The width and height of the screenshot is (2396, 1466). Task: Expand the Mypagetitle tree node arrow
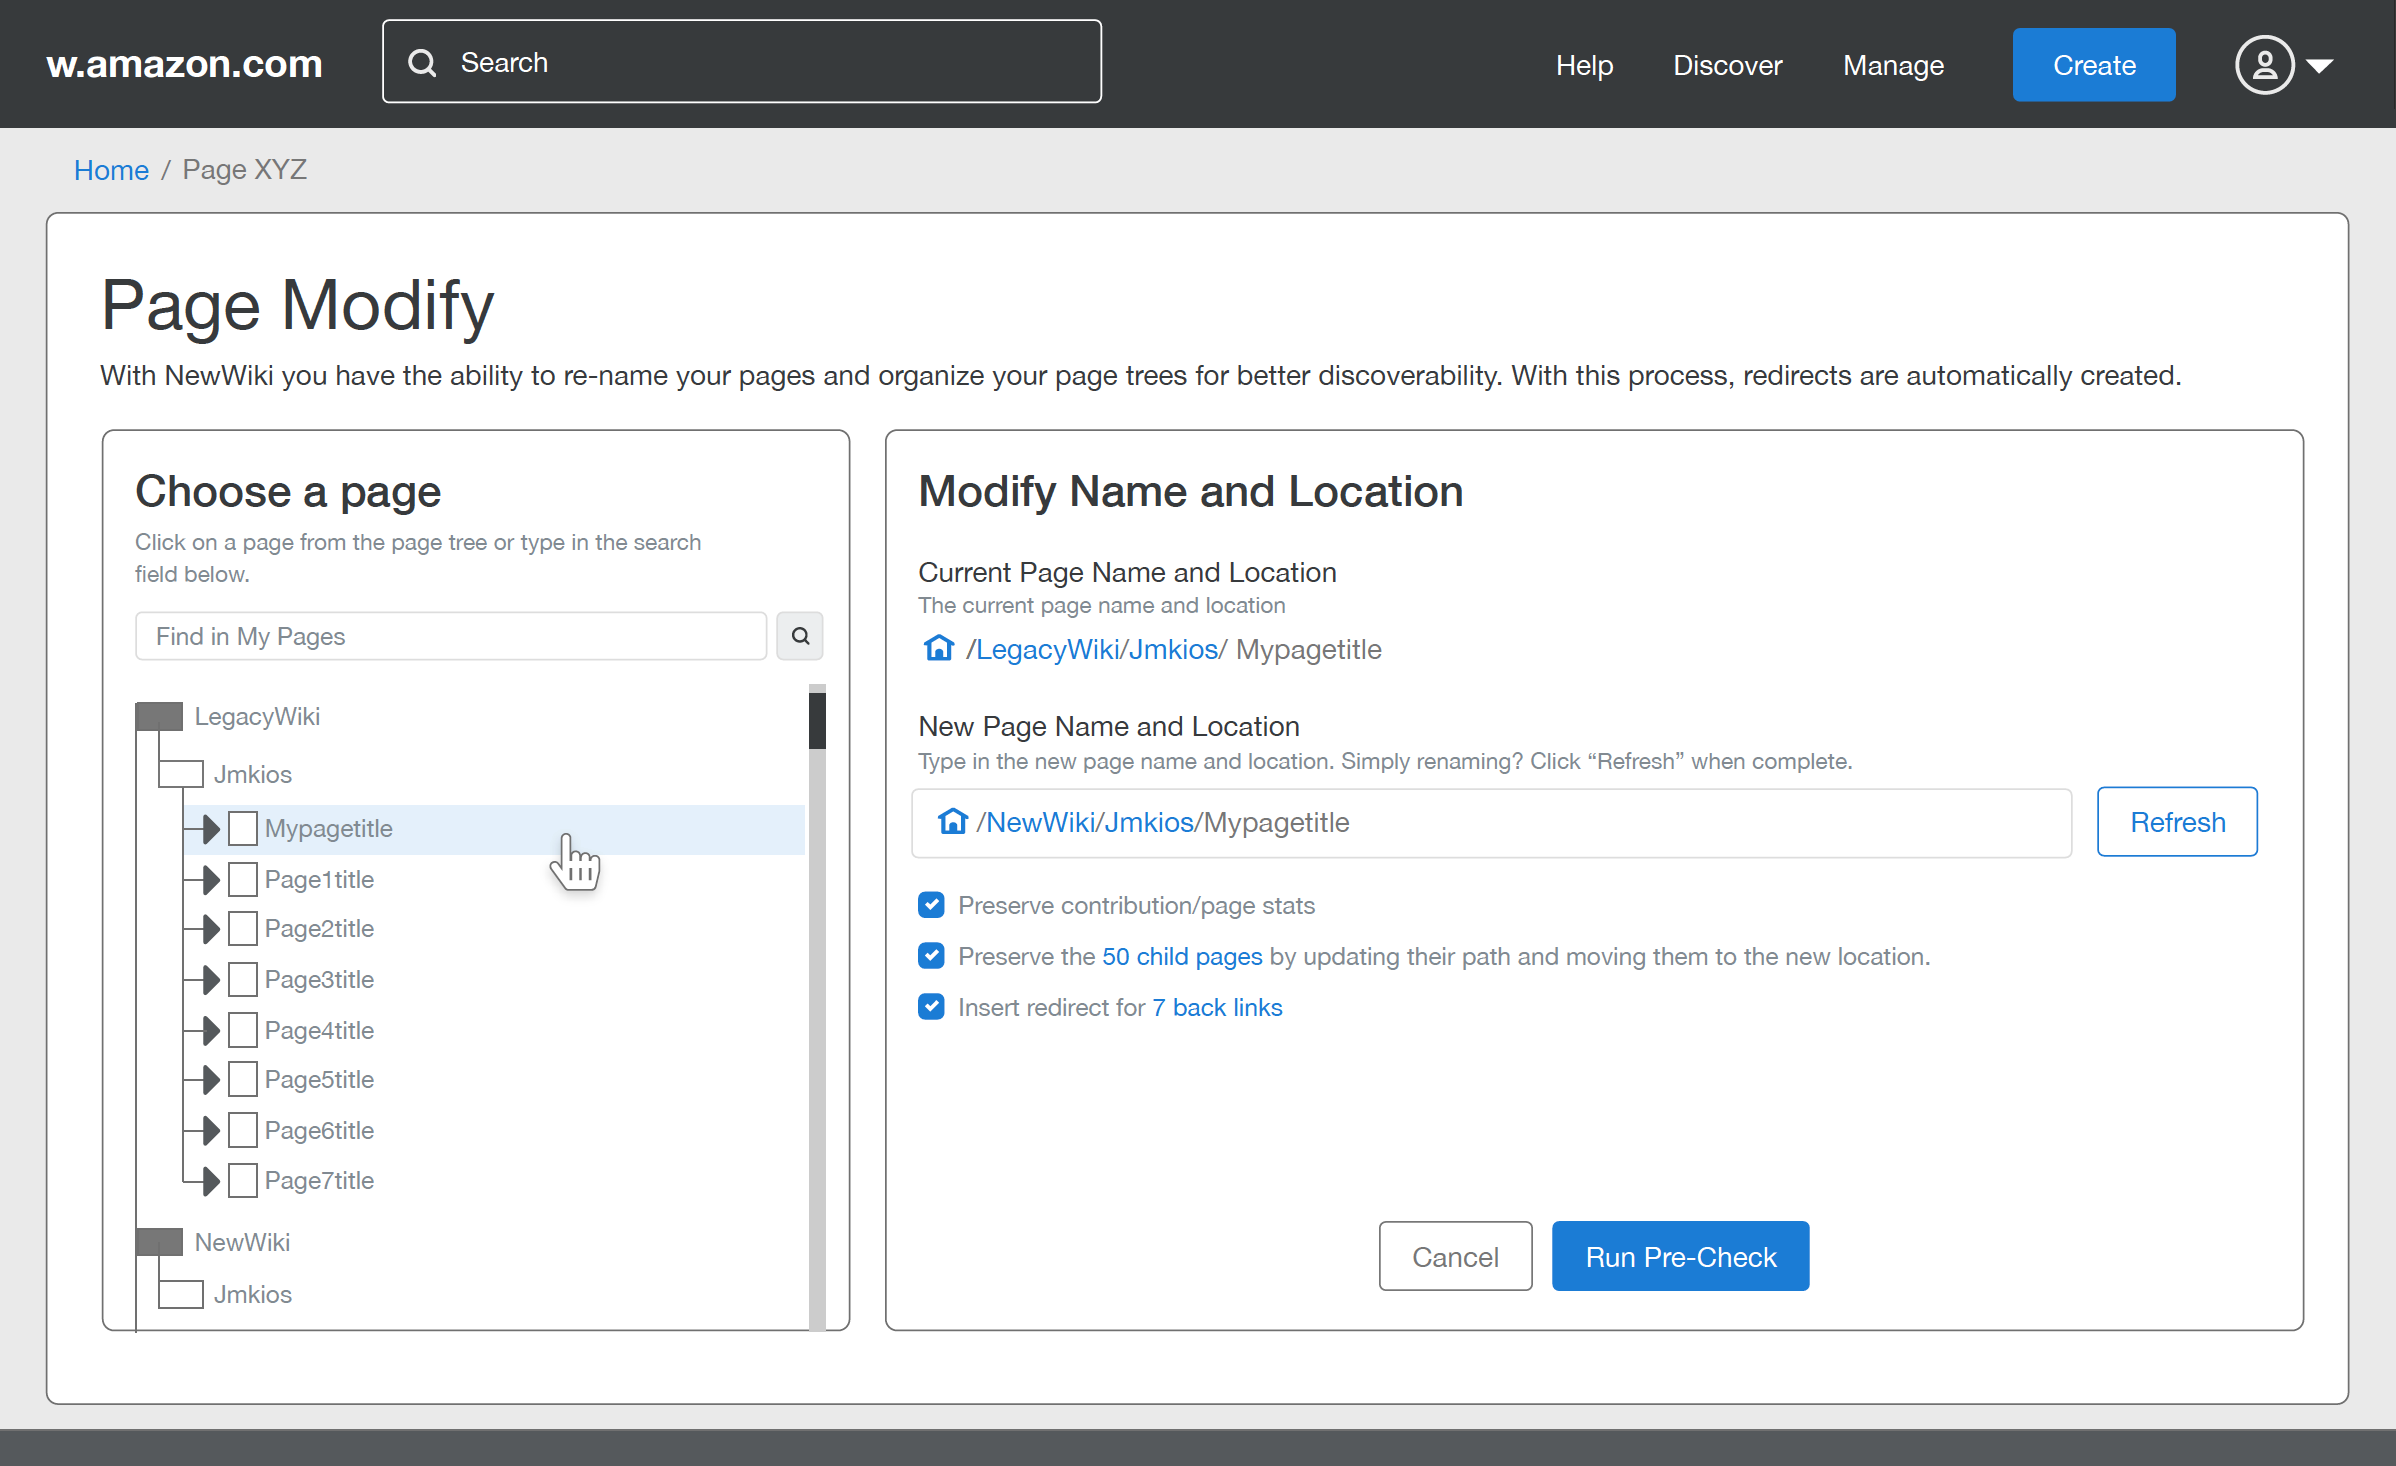[210, 829]
